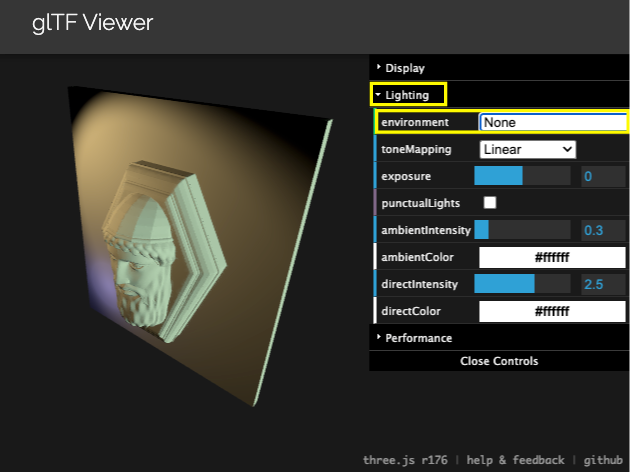630x472 pixels.
Task: Open the directColor swatch
Action: [x=552, y=311]
